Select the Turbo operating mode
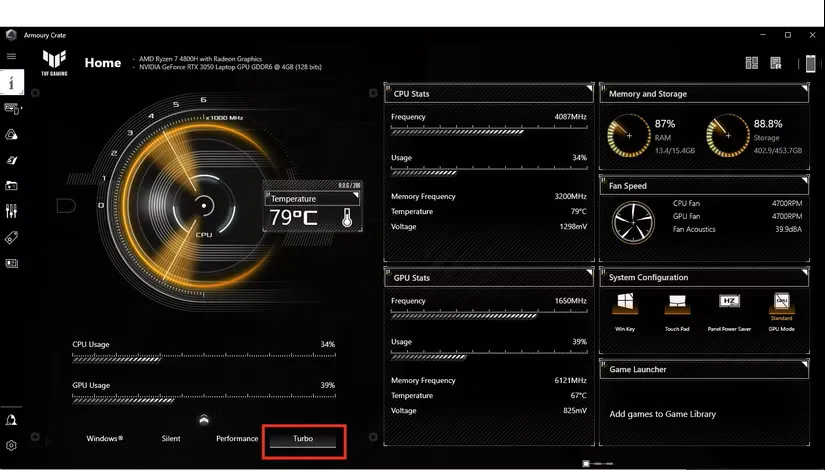Viewport: 825px width, 470px height. pos(303,439)
